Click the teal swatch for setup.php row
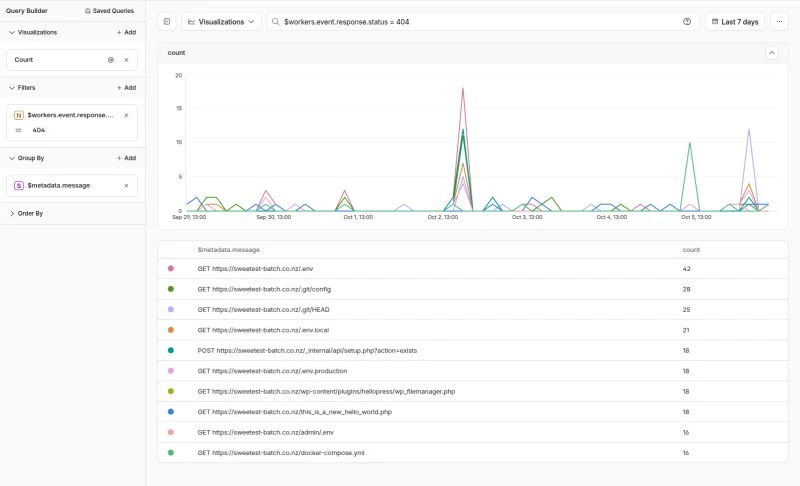Viewport: 800px width, 486px height. coord(171,350)
